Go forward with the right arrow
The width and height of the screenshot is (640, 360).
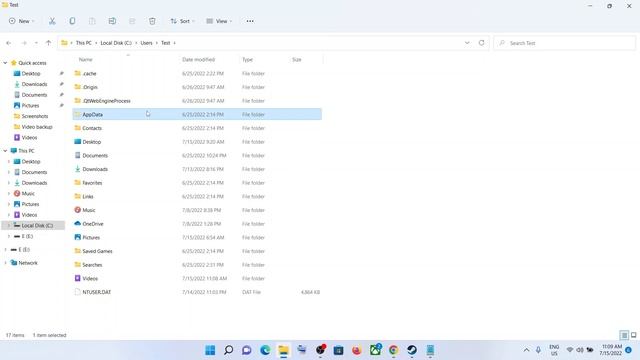[24, 43]
